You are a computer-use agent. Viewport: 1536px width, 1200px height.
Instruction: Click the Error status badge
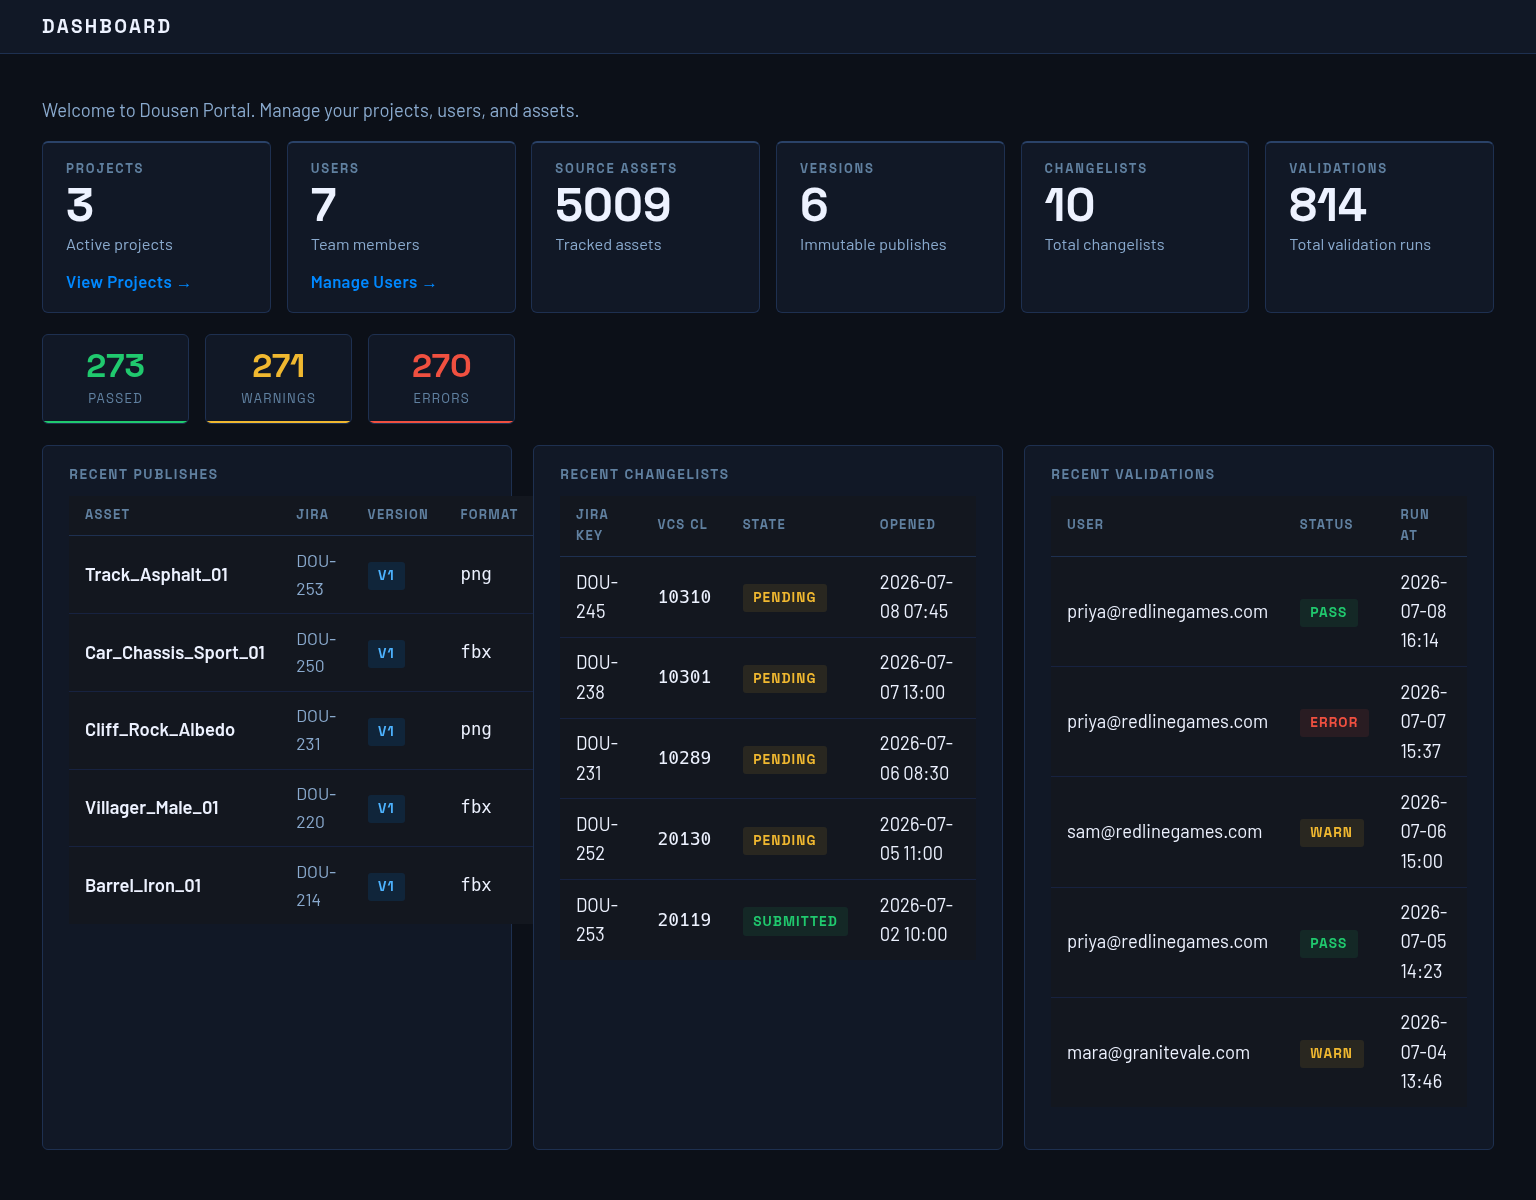point(1334,723)
